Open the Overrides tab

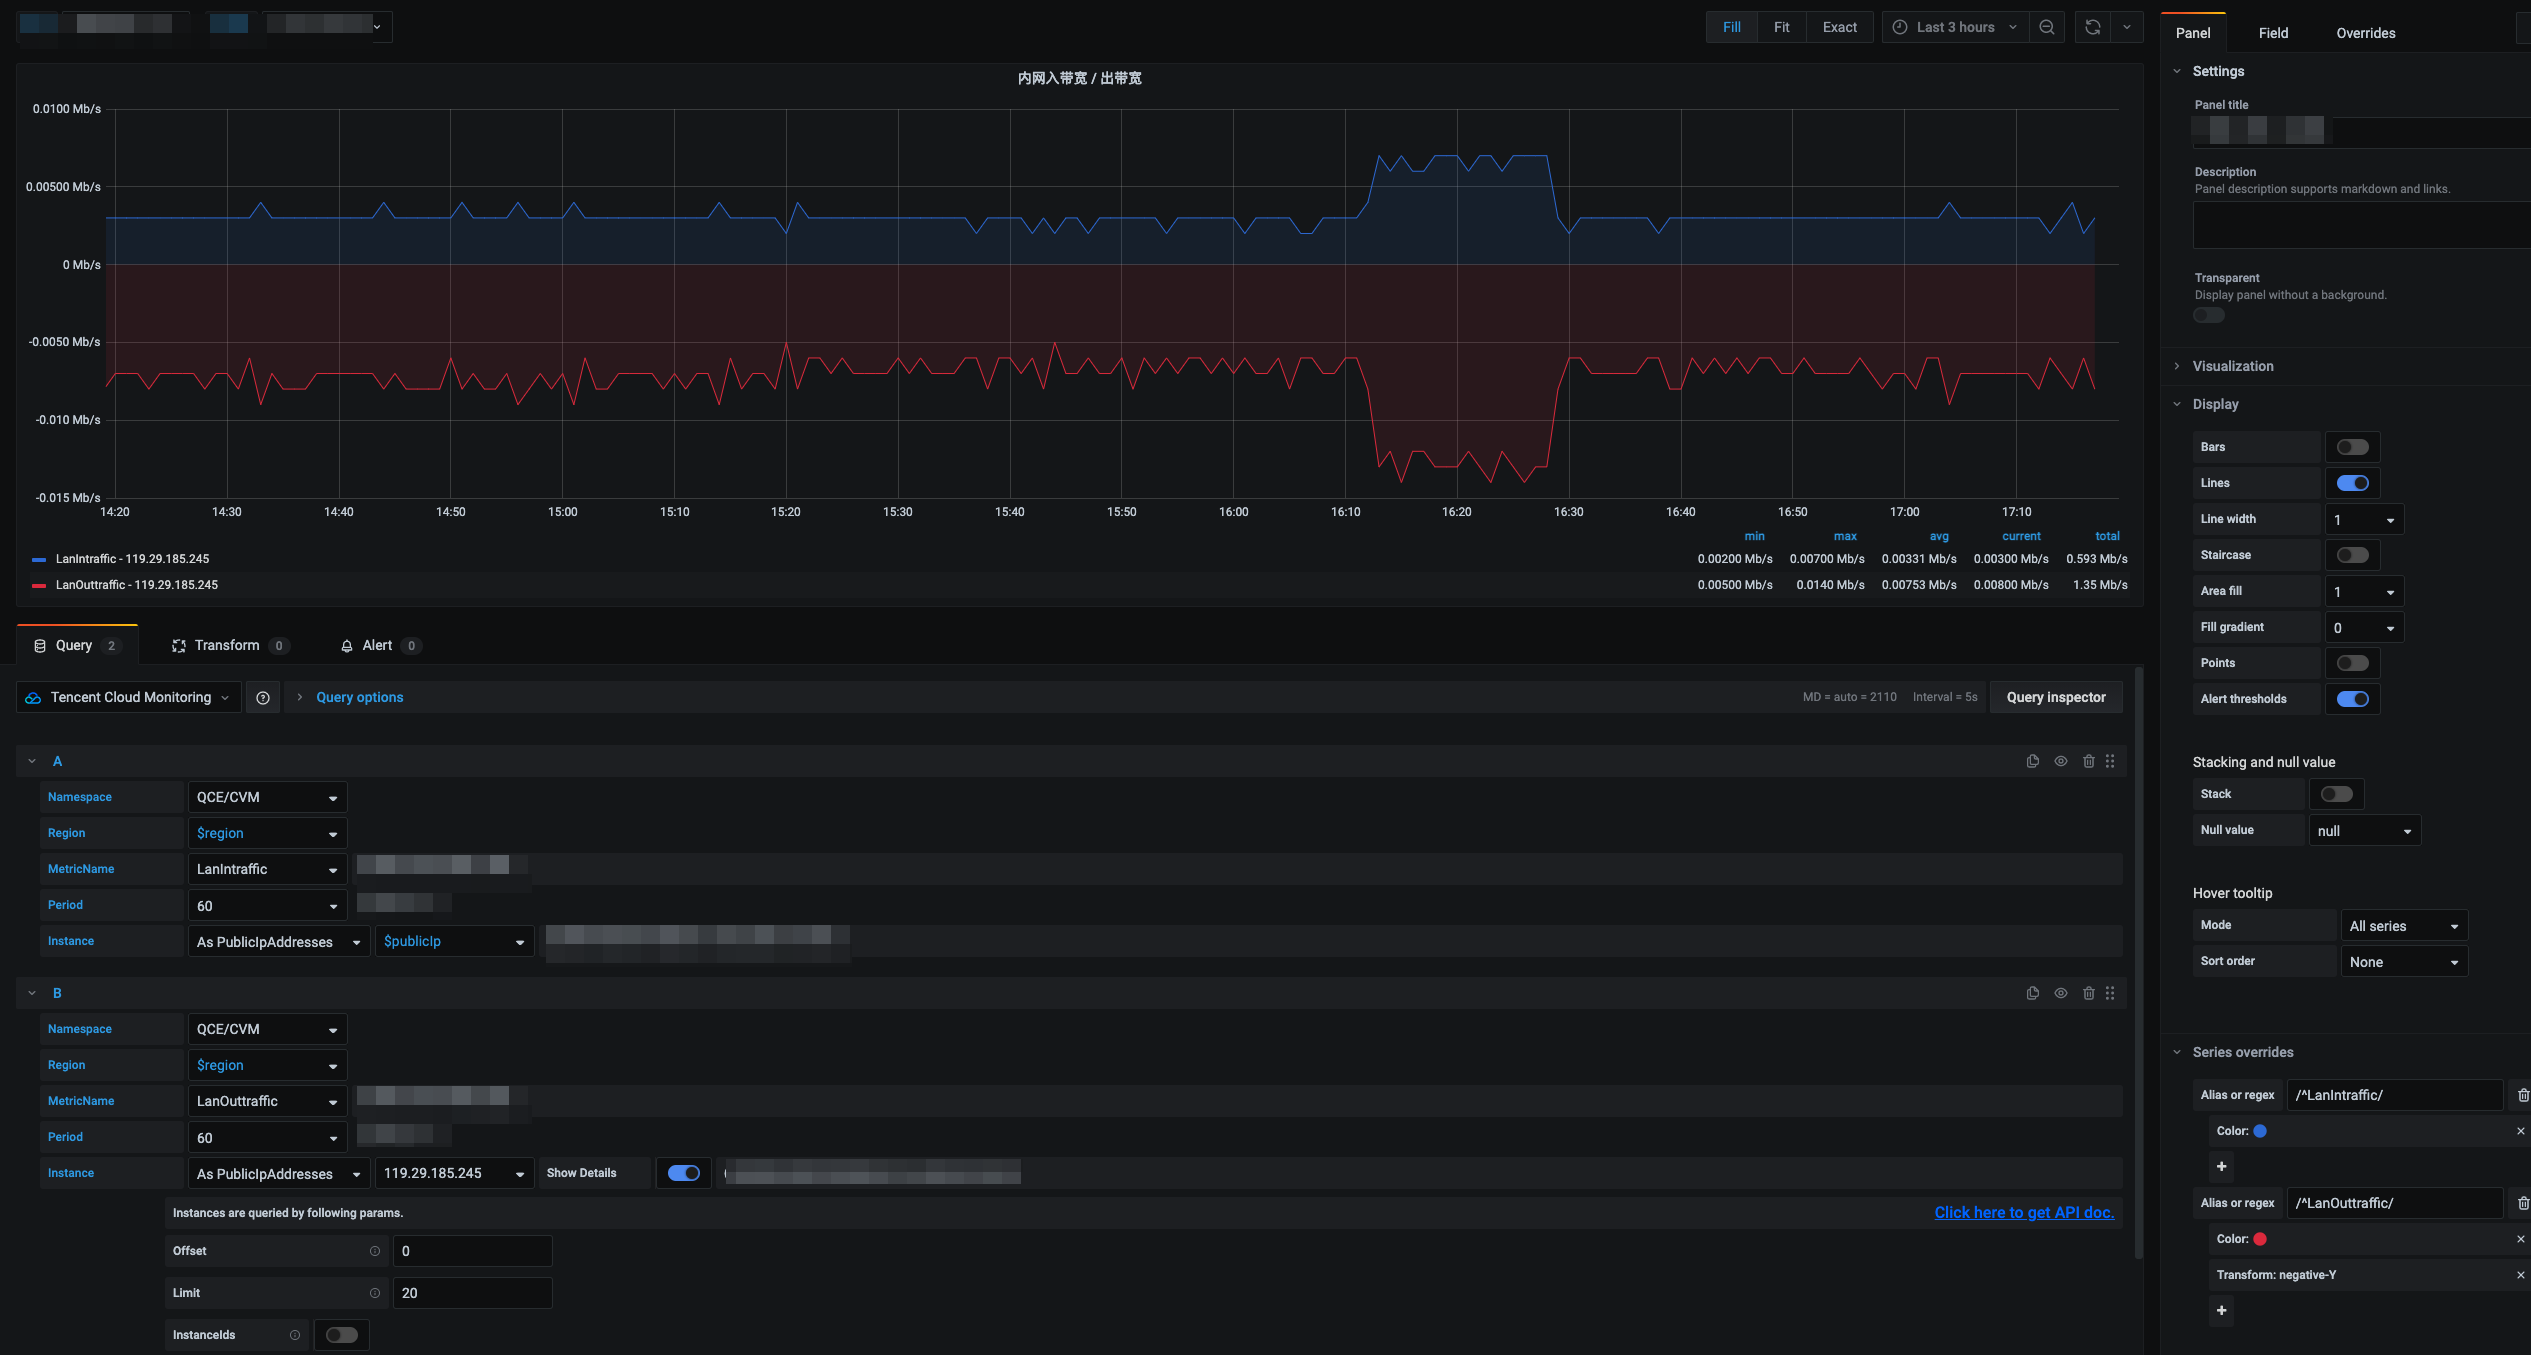pyautogui.click(x=2365, y=33)
